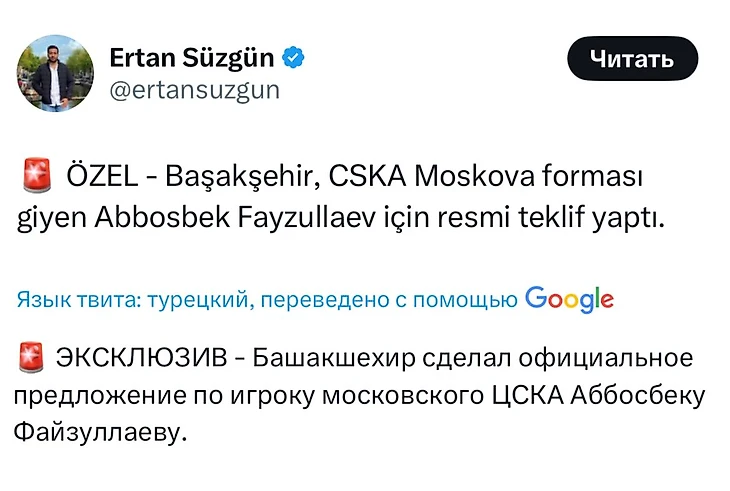Click the original Turkish tweet text
This screenshot has height=491, width=730.
click(341, 196)
